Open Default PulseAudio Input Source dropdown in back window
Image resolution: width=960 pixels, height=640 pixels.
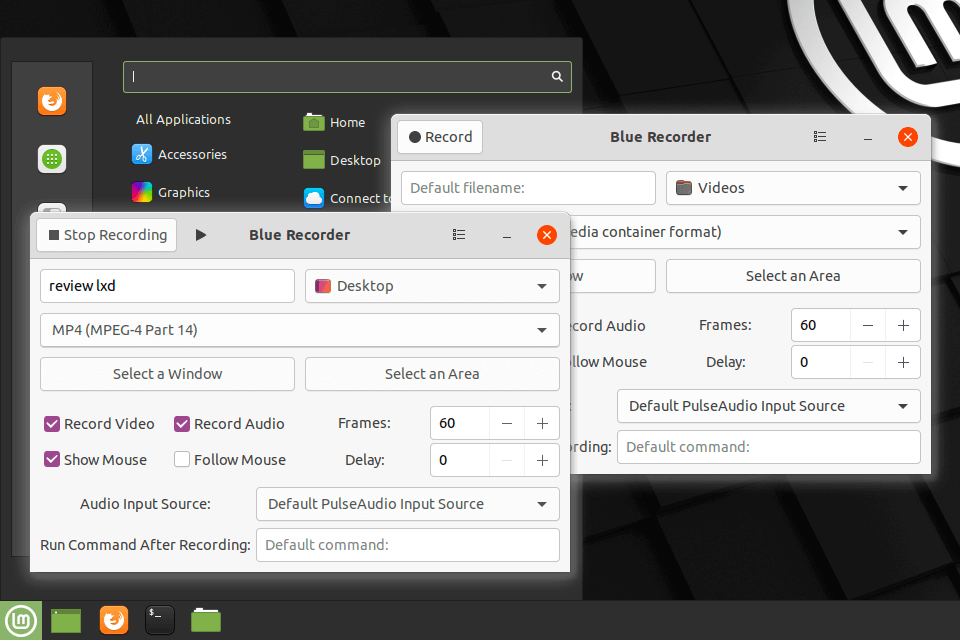pyautogui.click(x=768, y=406)
